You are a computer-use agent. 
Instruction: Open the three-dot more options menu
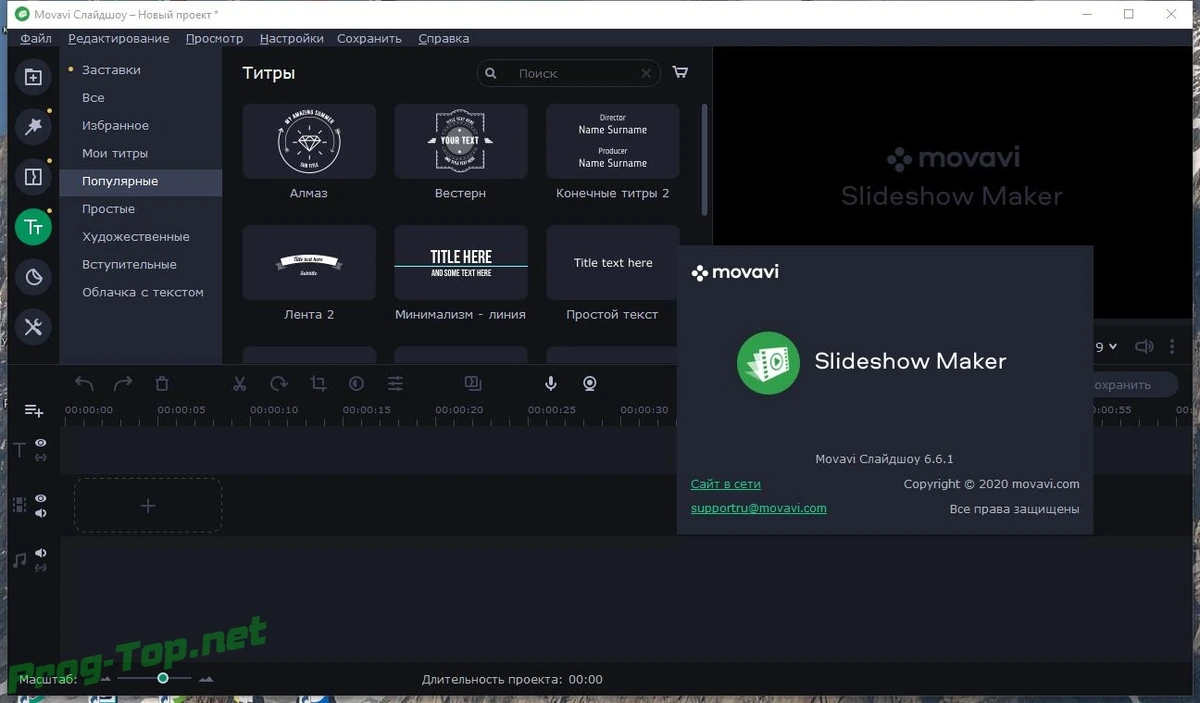pos(1173,347)
